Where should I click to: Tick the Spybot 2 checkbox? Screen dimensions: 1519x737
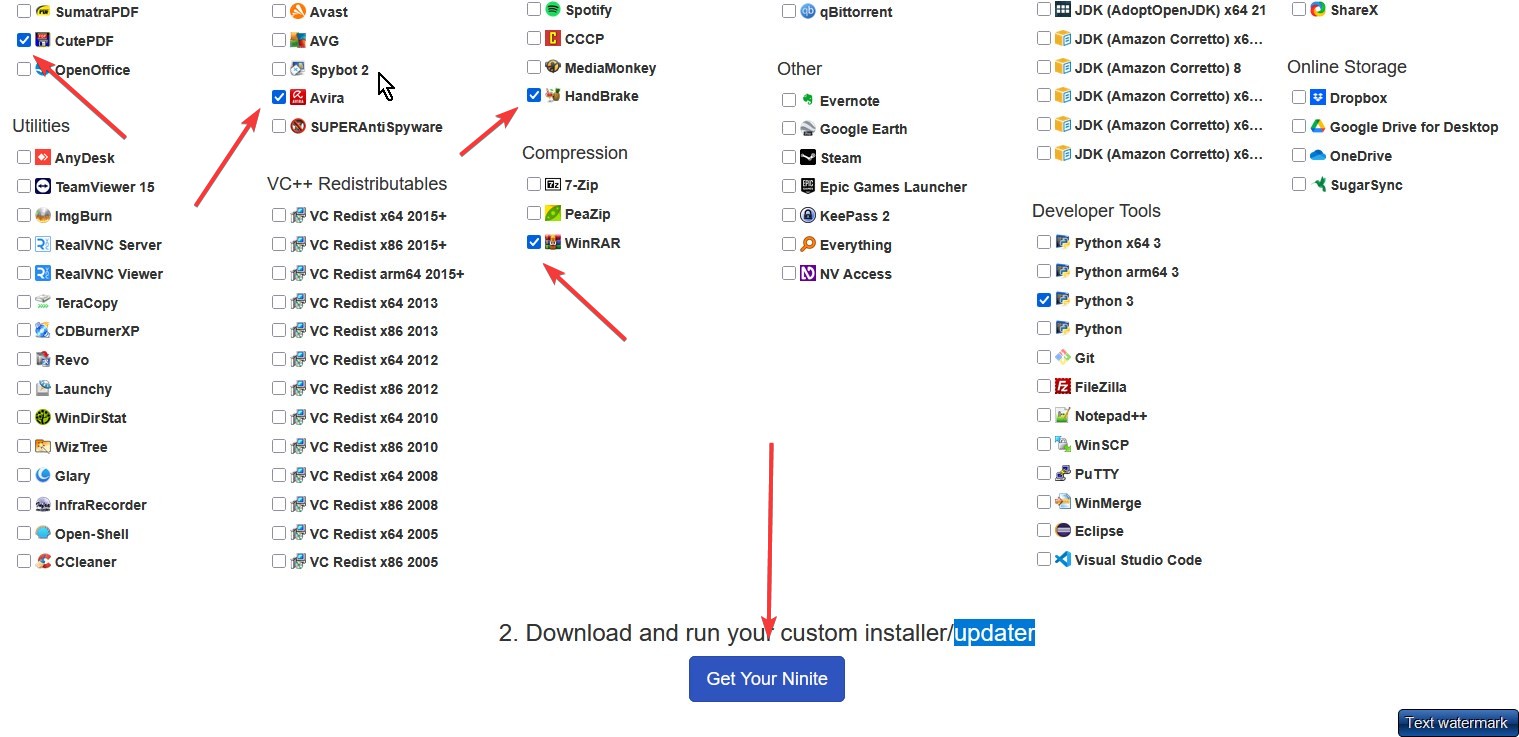(x=279, y=70)
